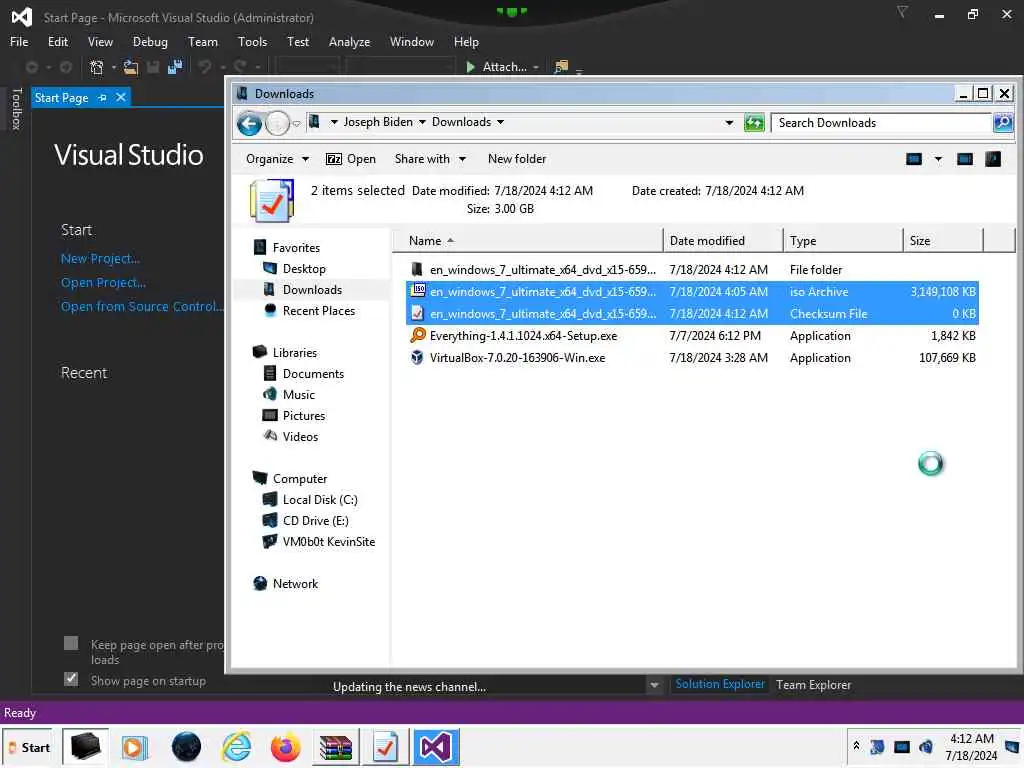The width and height of the screenshot is (1024, 768).
Task: Select Desktop in Favorites
Action: [x=304, y=268]
